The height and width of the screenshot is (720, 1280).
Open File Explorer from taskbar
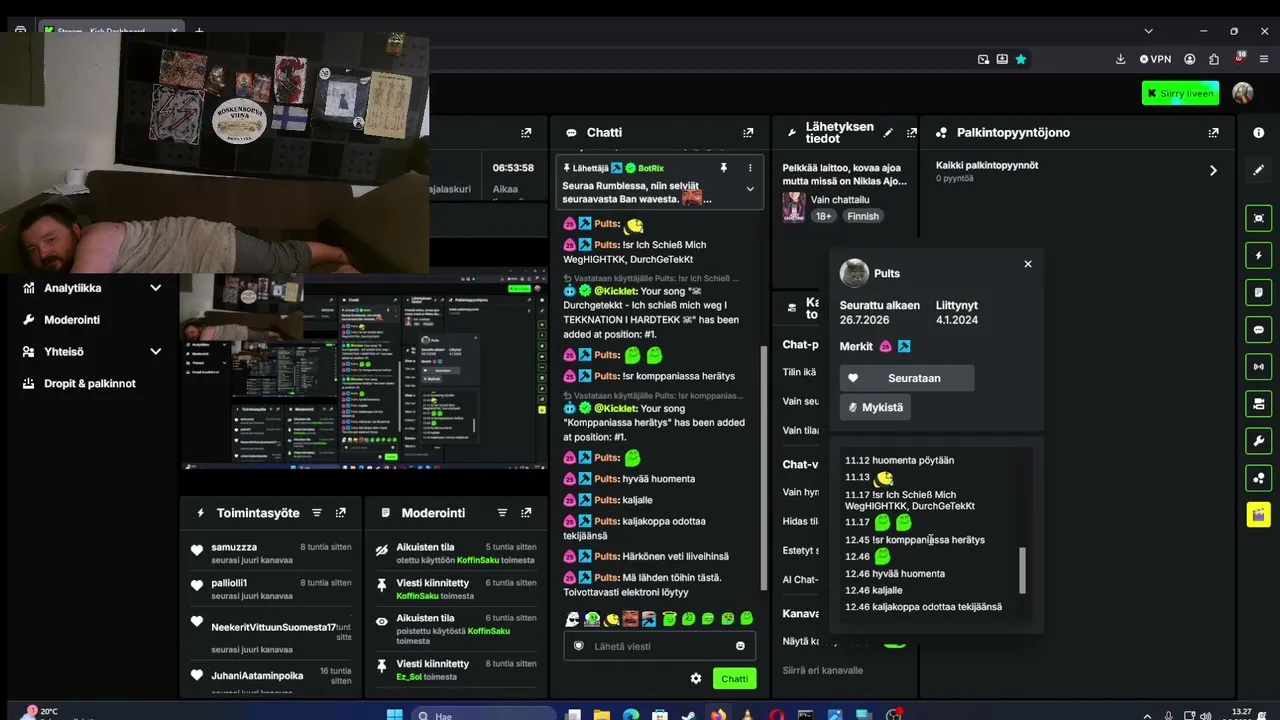[602, 715]
